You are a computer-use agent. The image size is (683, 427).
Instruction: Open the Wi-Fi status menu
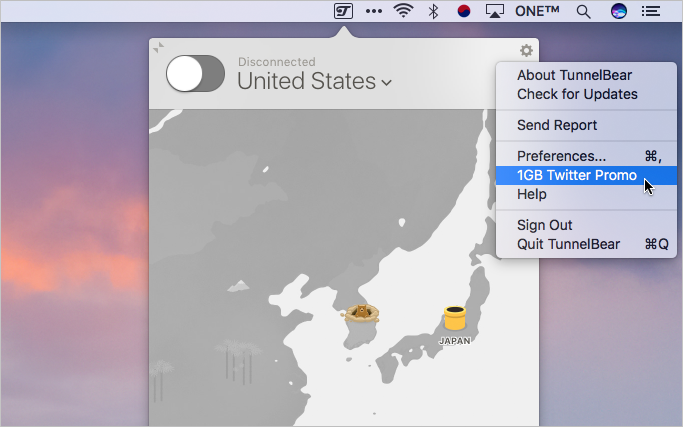click(403, 11)
